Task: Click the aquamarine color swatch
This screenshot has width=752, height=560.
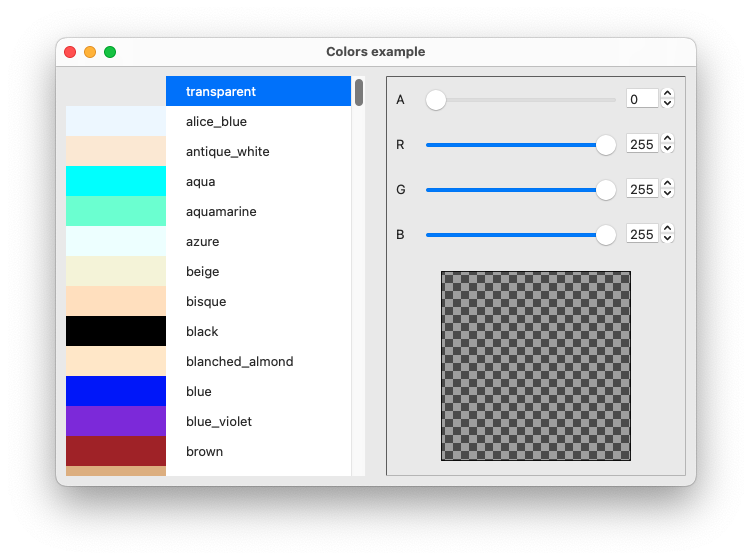Action: click(x=116, y=211)
